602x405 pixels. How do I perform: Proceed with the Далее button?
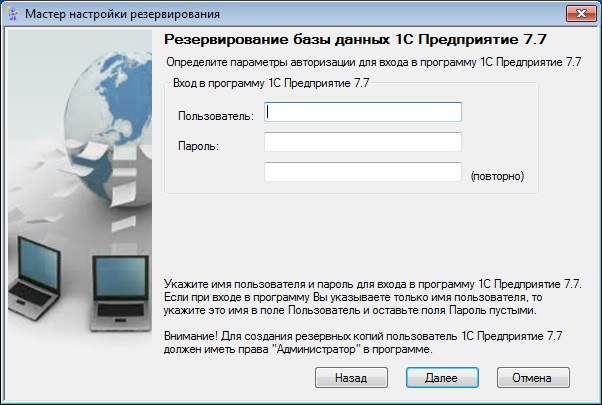pos(442,378)
